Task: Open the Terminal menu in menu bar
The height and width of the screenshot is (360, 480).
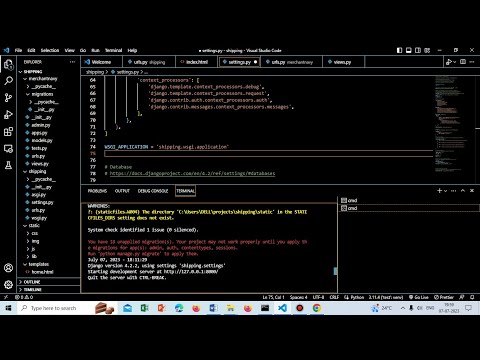Action: [113, 50]
